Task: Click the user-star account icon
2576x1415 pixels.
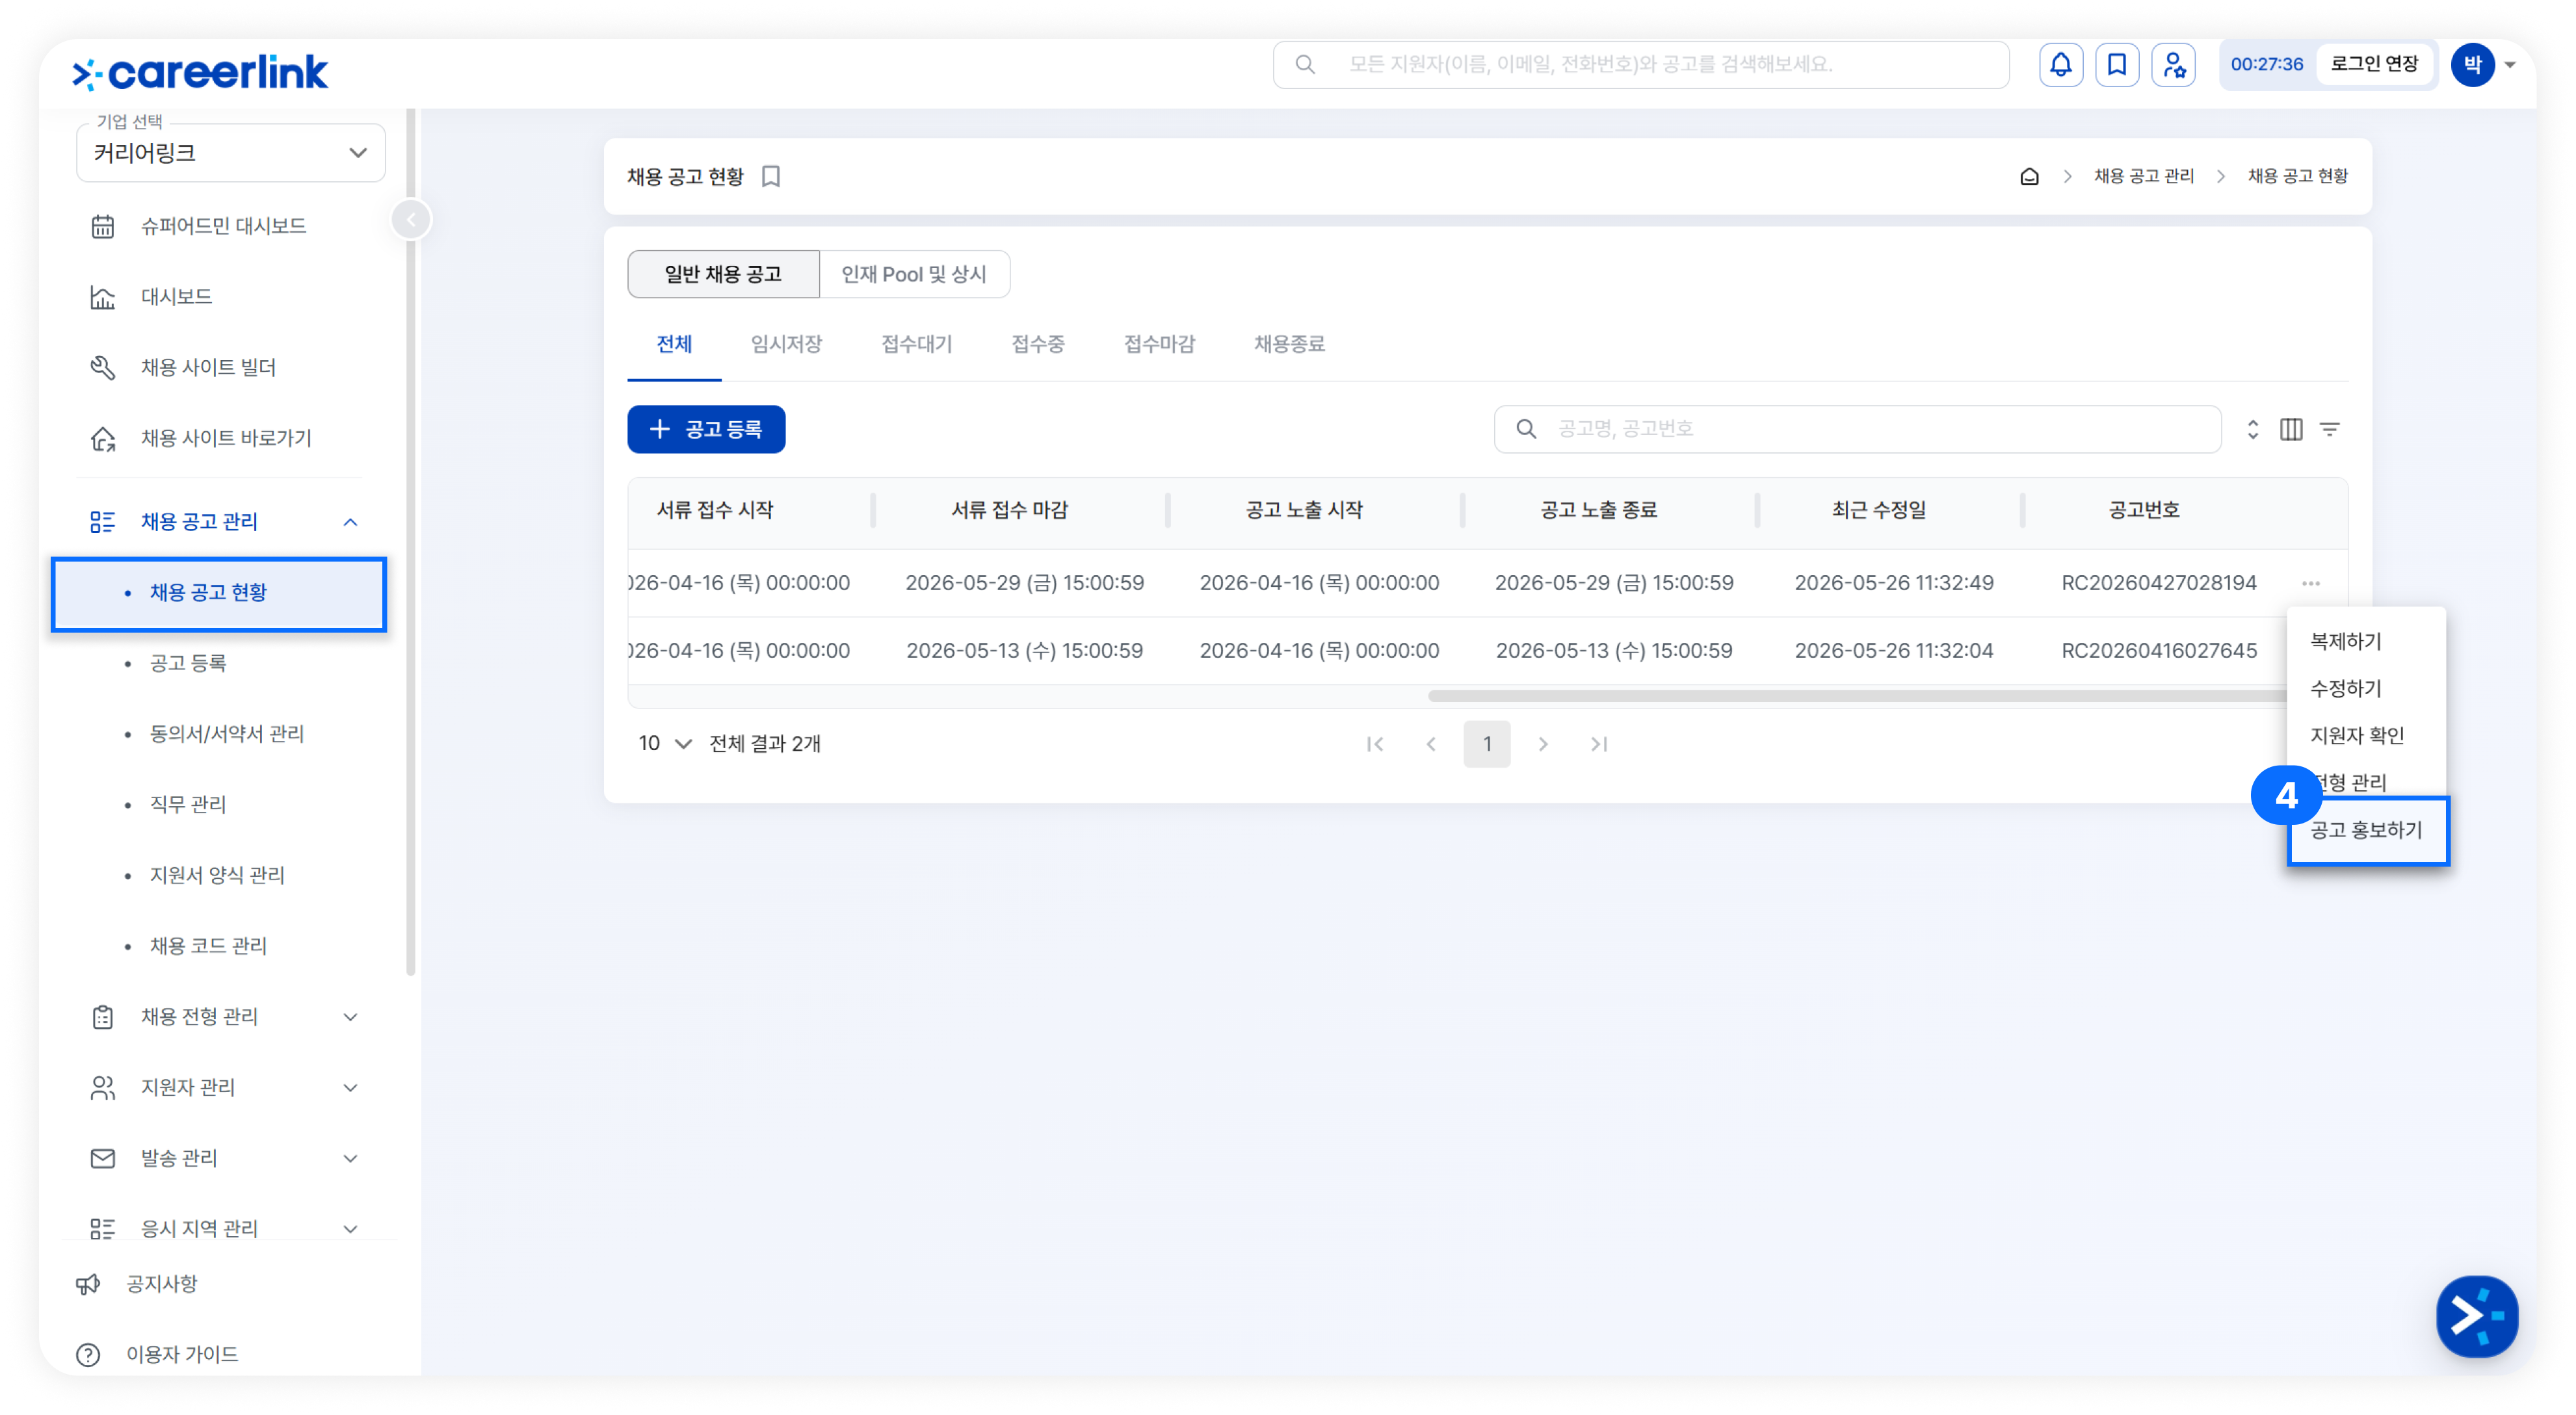Action: [2173, 65]
